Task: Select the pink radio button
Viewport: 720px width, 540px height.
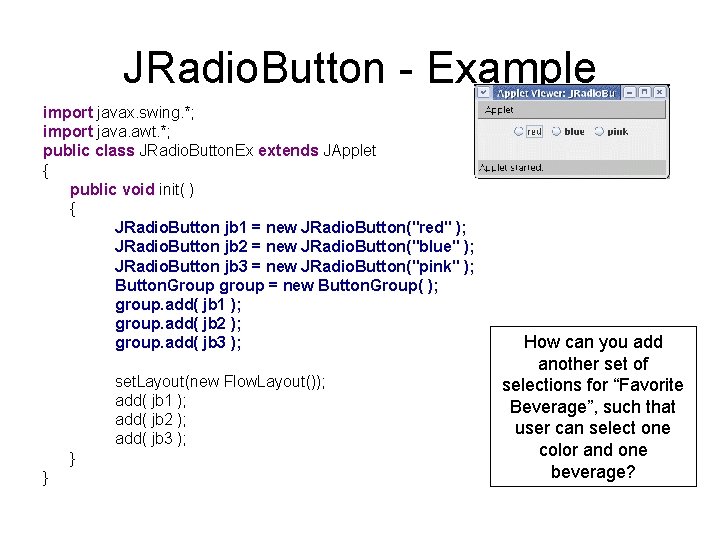Action: [x=611, y=132]
